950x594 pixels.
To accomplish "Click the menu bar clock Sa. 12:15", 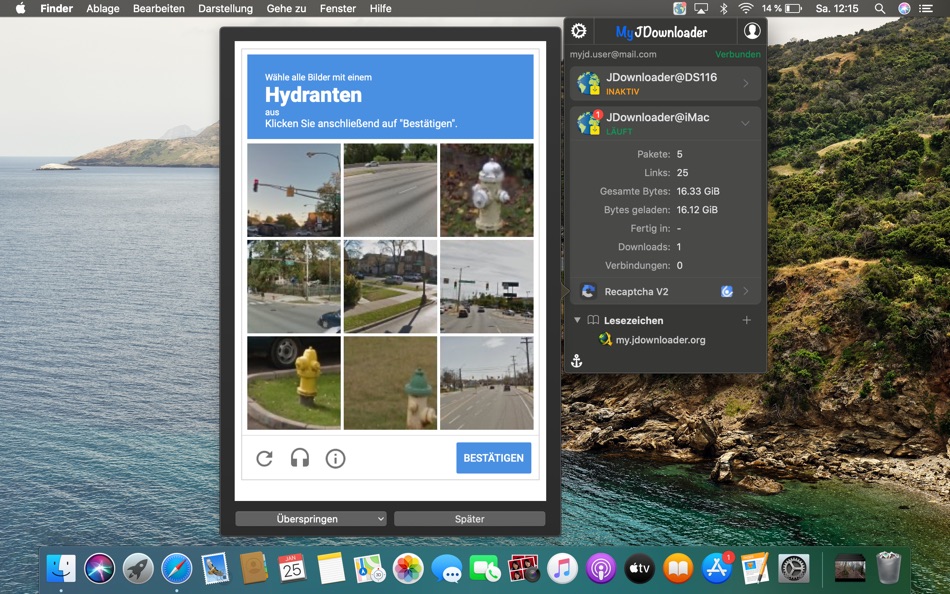I will 837,8.
